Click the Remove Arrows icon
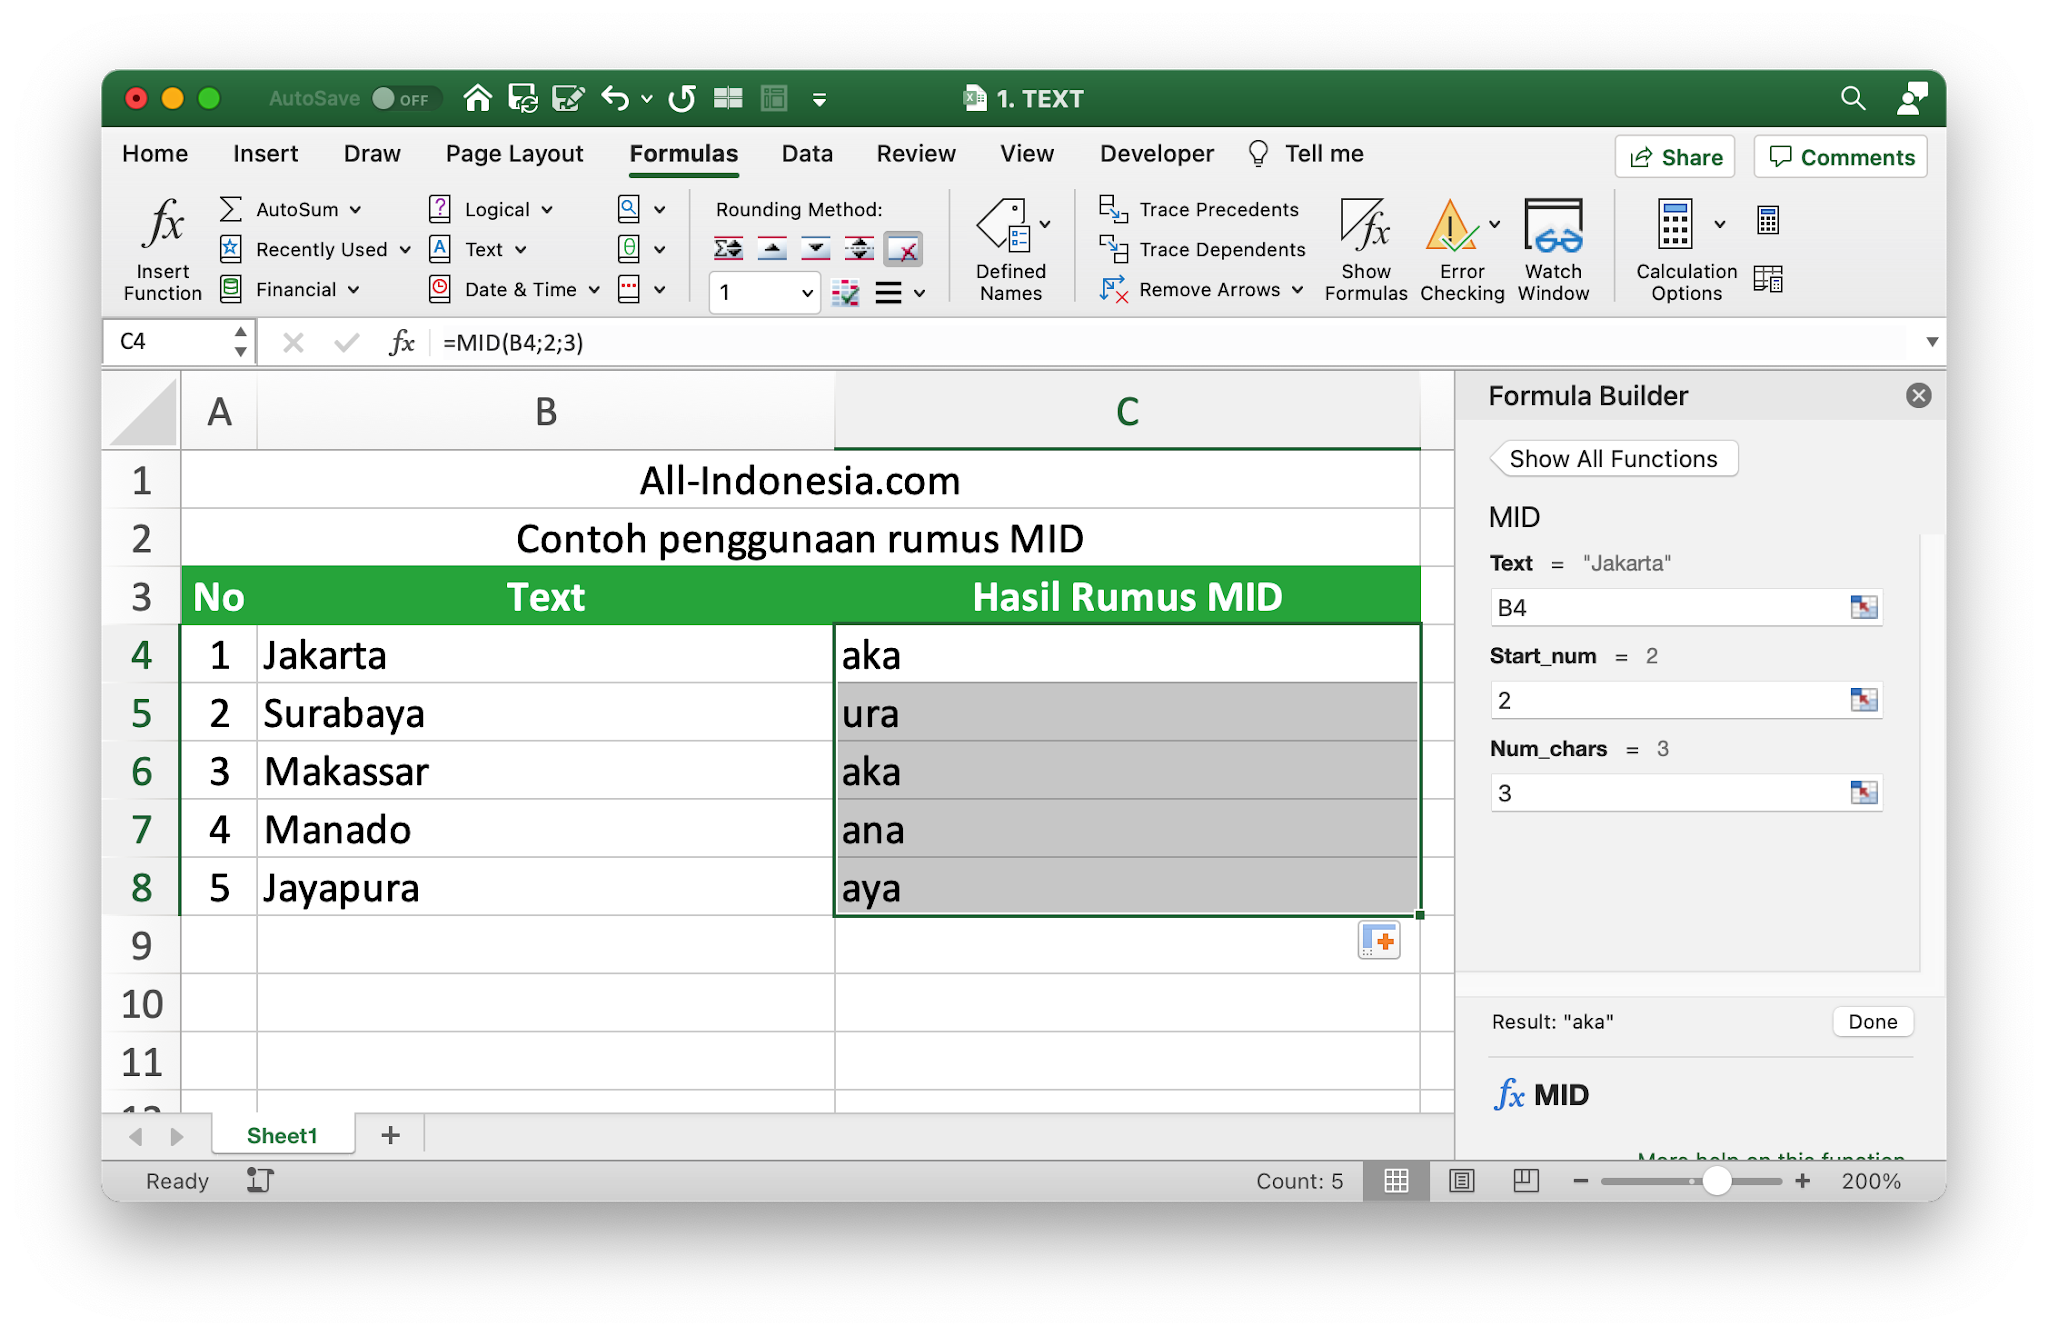 1113,290
